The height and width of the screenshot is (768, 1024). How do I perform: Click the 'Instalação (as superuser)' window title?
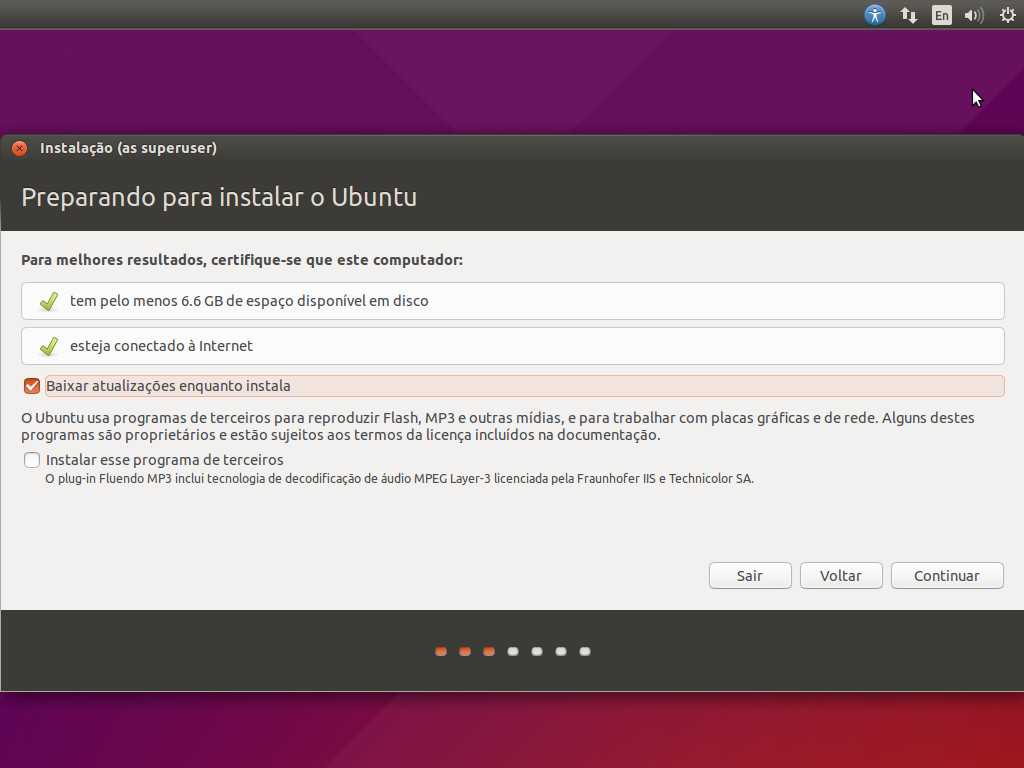(x=128, y=148)
